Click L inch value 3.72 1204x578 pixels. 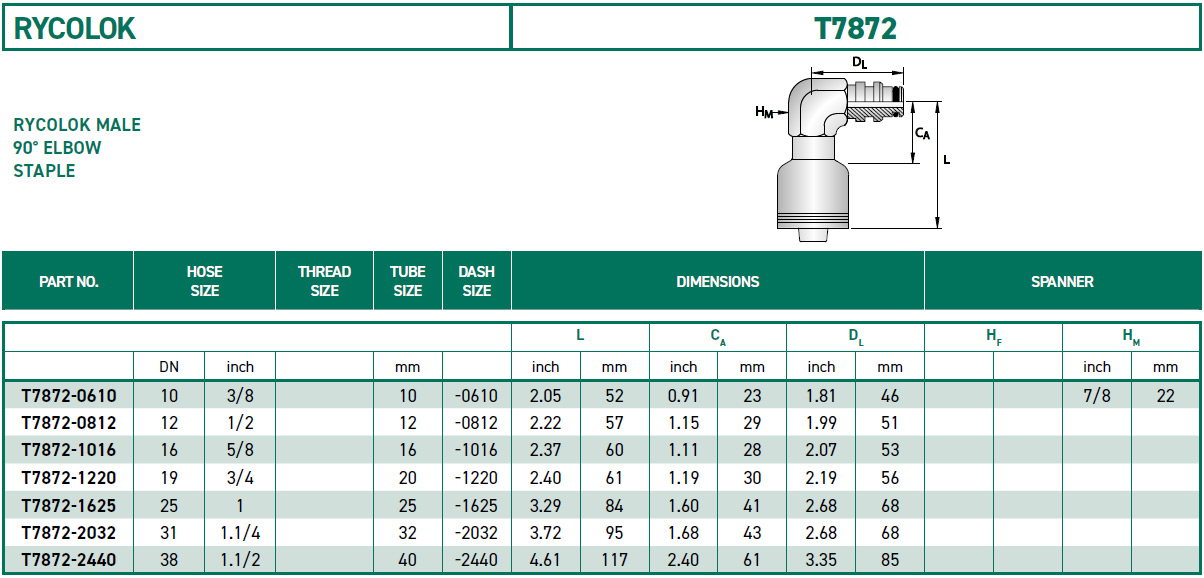(546, 532)
